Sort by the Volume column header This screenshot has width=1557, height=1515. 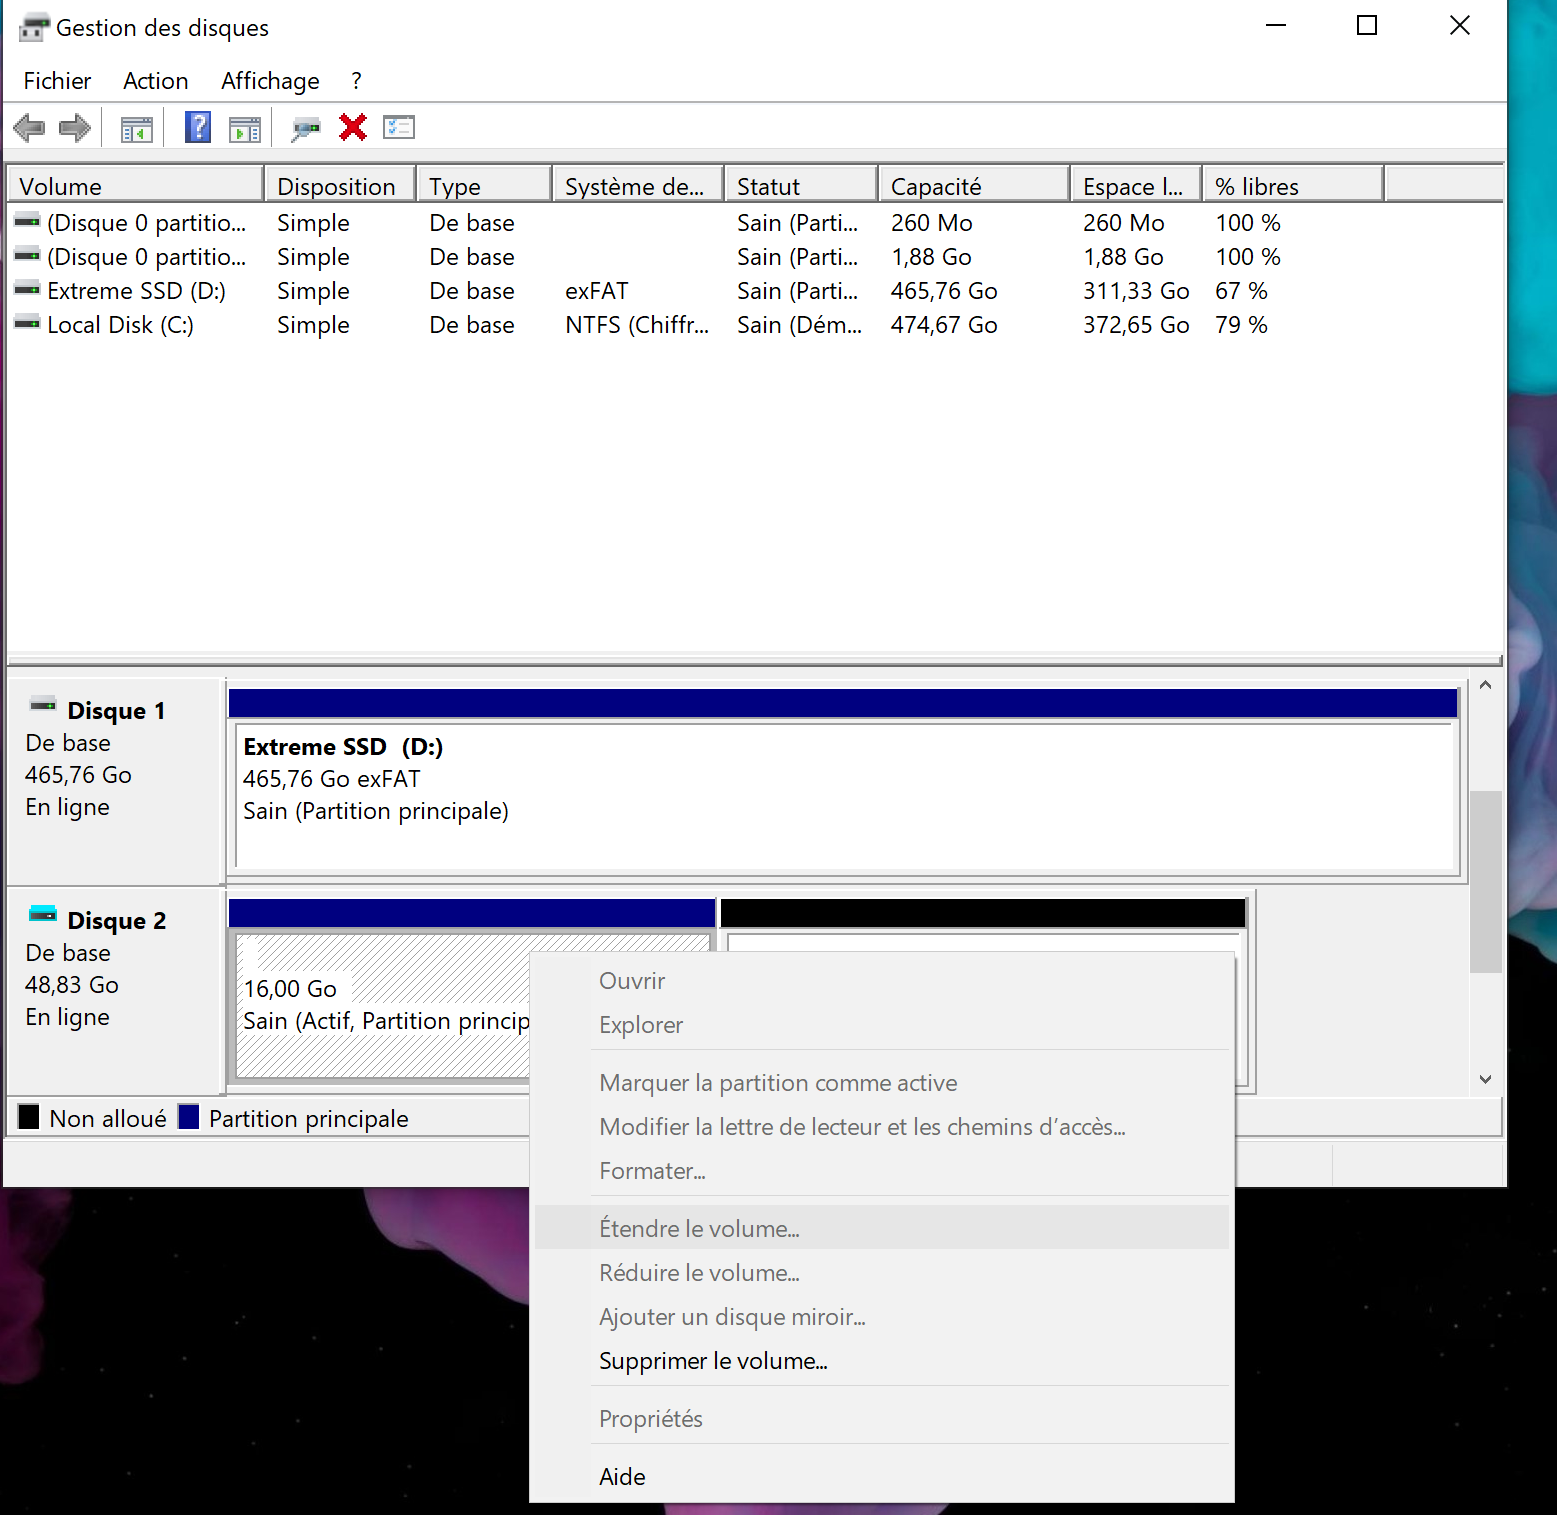pyautogui.click(x=136, y=186)
